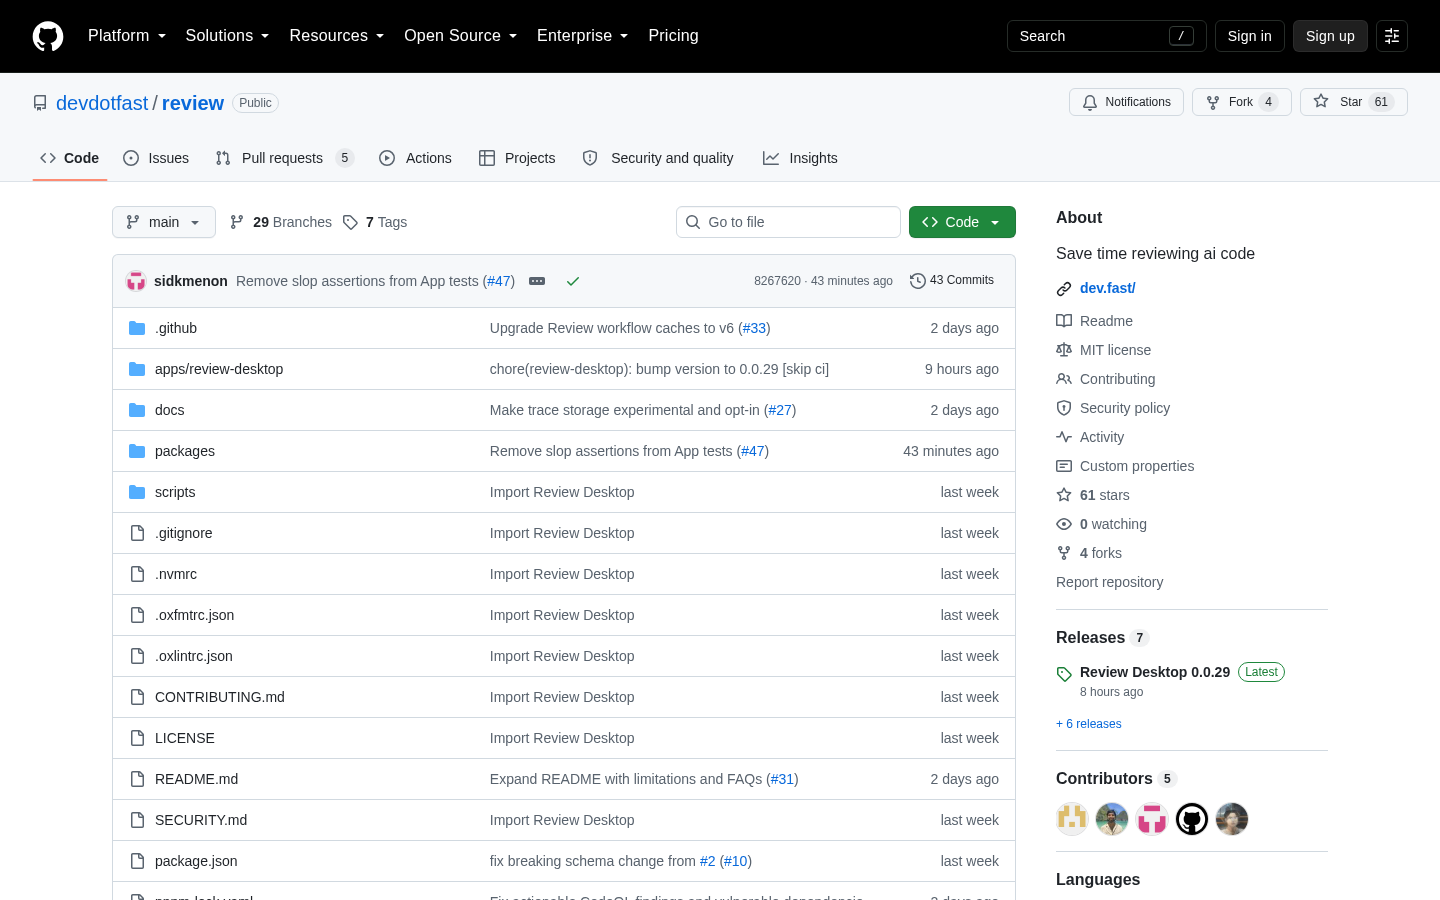1440x900 pixels.
Task: Open the Security and quality tab
Action: point(658,158)
